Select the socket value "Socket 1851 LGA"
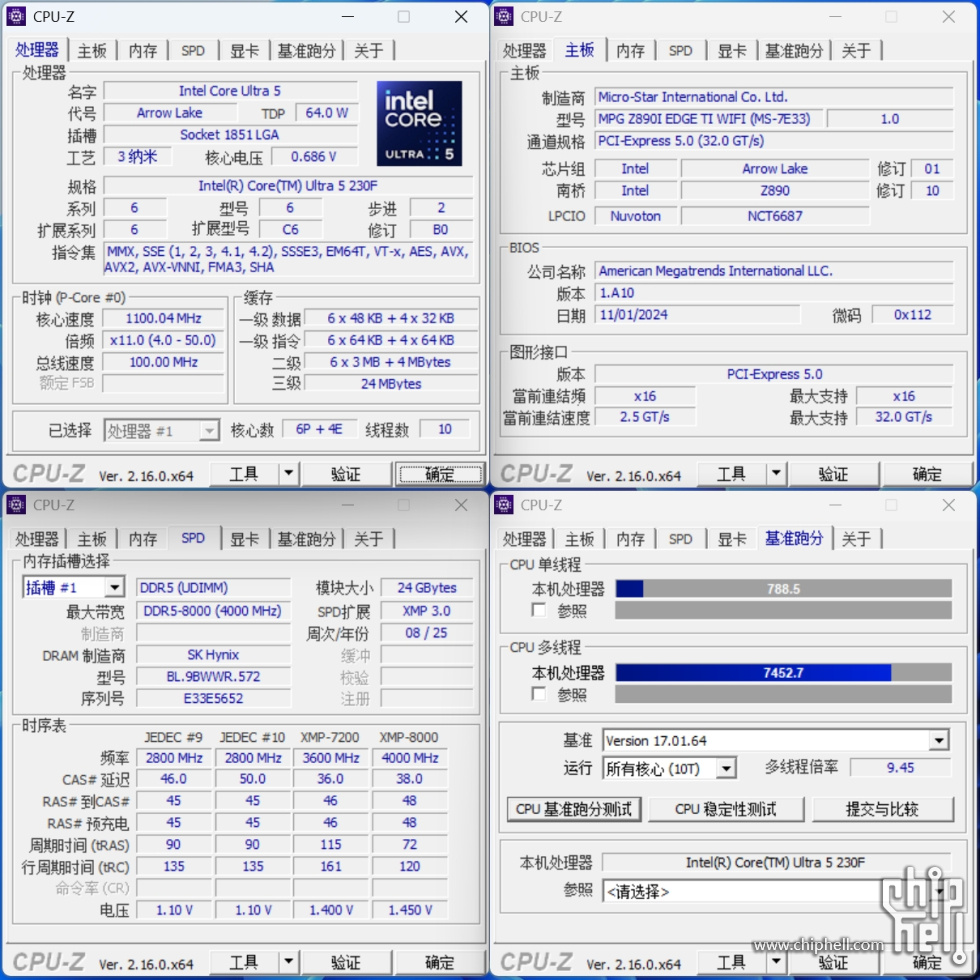This screenshot has height=980, width=980. [230, 134]
